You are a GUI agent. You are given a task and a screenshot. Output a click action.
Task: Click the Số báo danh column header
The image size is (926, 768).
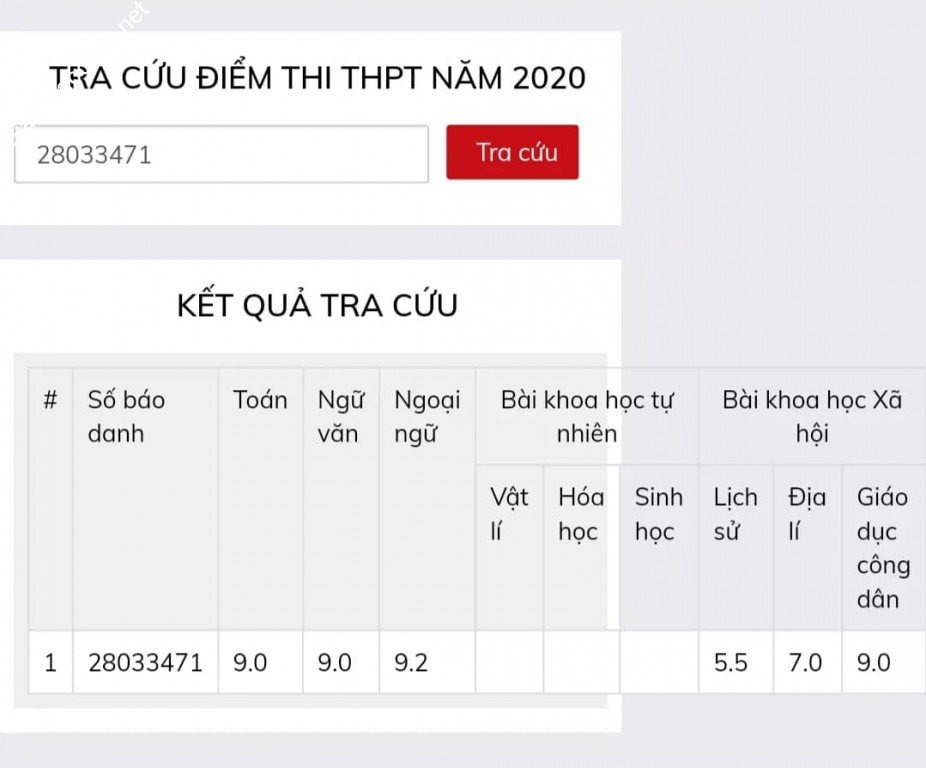127,417
